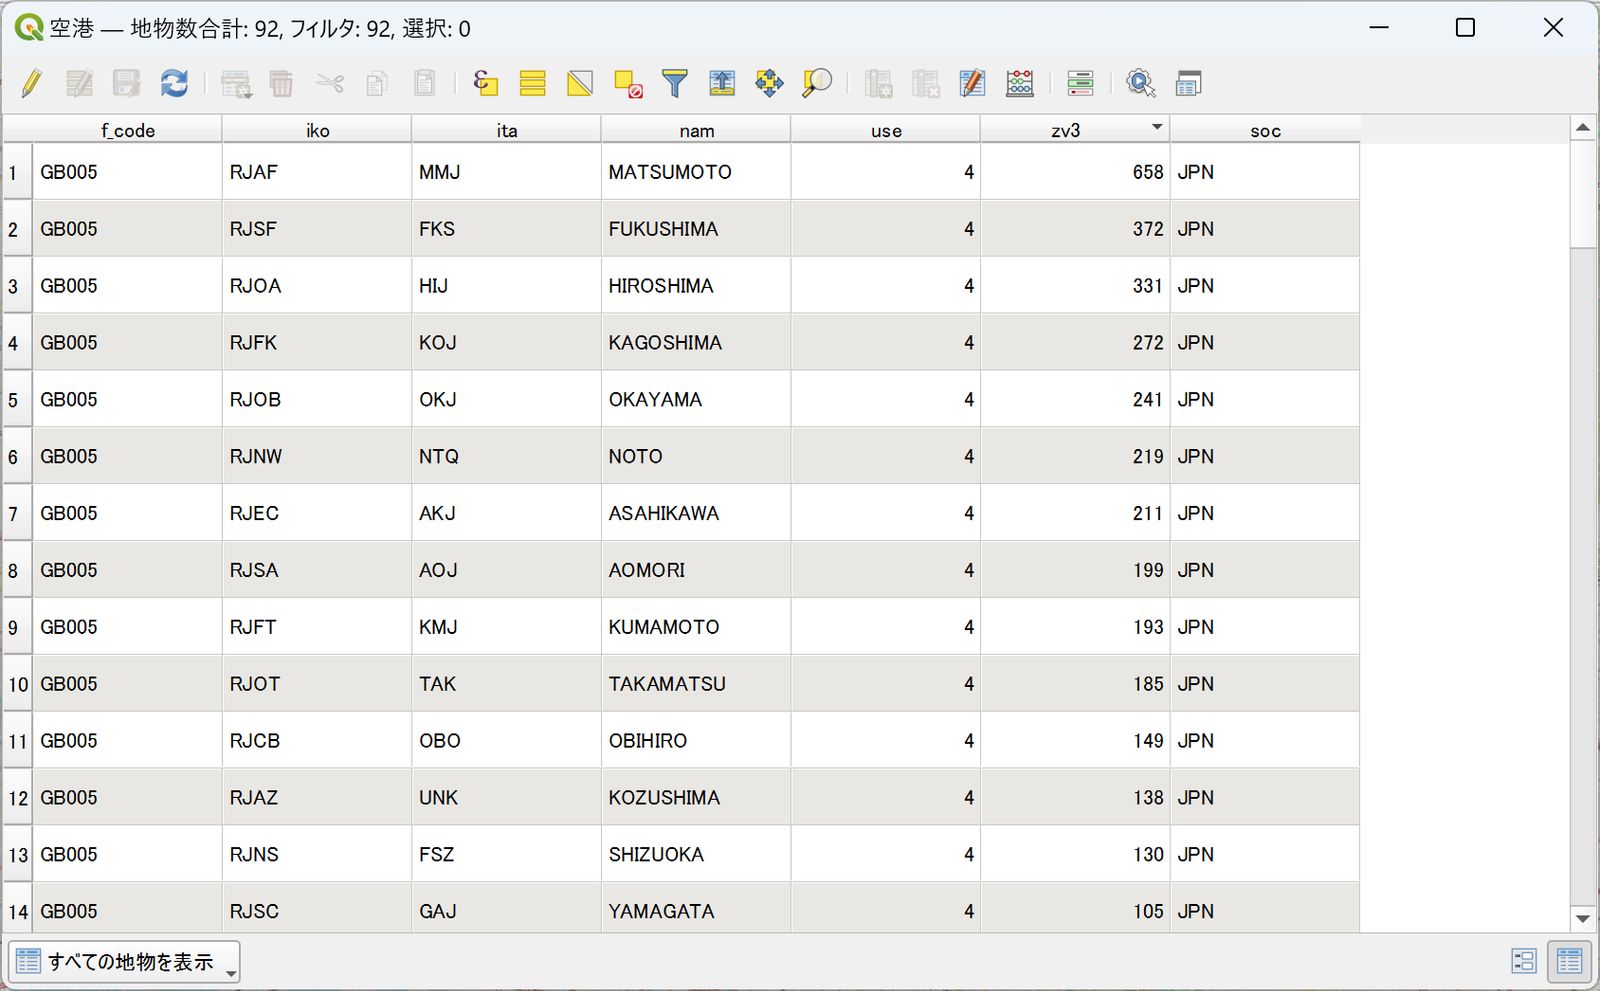This screenshot has height=991, width=1600.
Task: Click the TAKAMATSU name cell
Action: tap(696, 684)
